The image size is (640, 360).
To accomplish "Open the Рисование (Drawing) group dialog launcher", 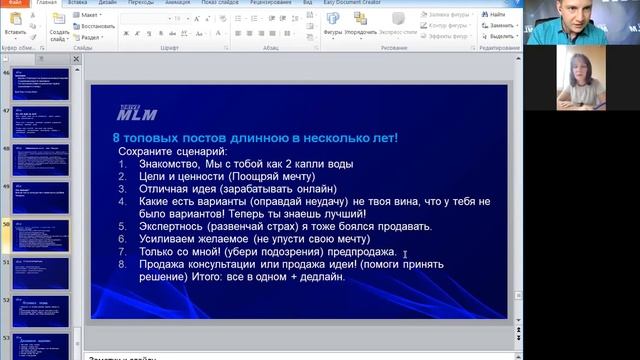I will click(x=473, y=48).
